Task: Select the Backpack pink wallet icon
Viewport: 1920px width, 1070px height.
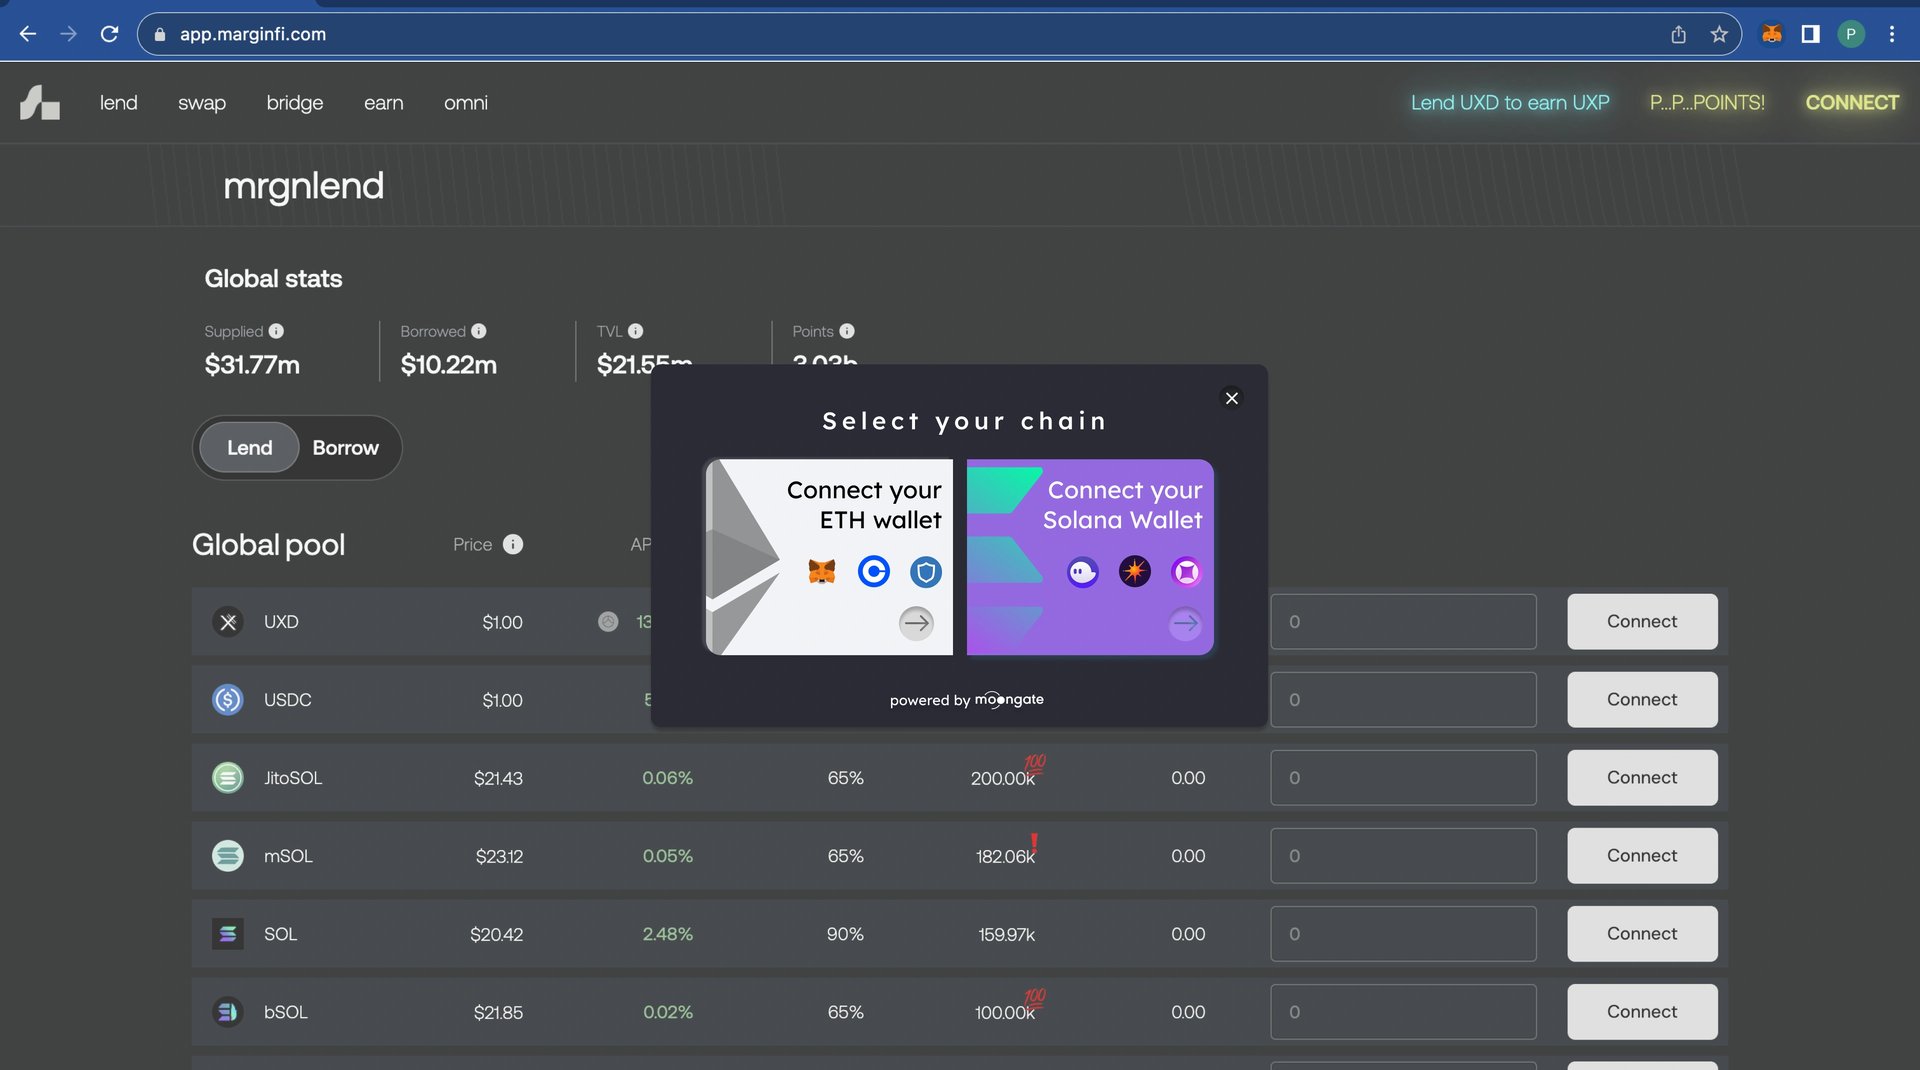Action: (x=1187, y=572)
